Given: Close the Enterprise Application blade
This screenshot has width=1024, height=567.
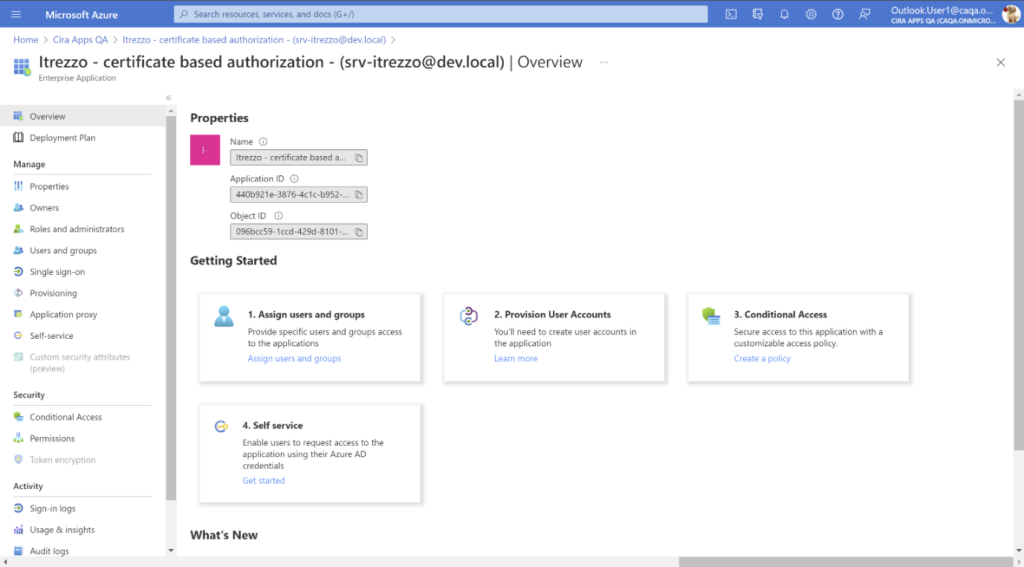Looking at the screenshot, I should (x=1000, y=63).
